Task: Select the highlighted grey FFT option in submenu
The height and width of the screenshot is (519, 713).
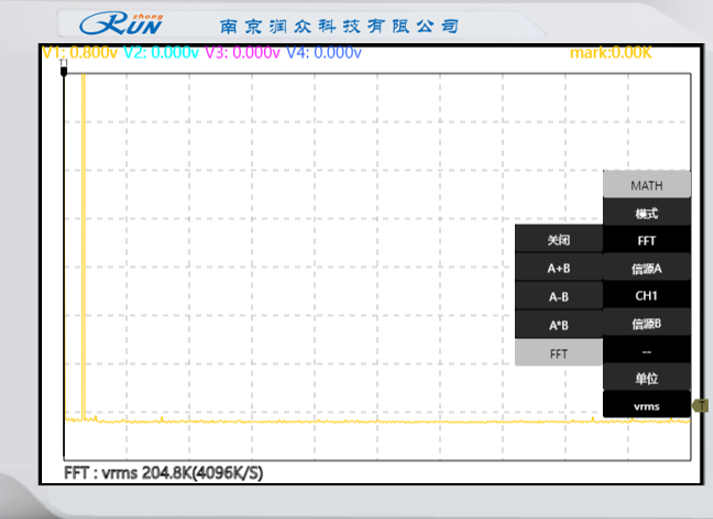Action: coord(558,353)
